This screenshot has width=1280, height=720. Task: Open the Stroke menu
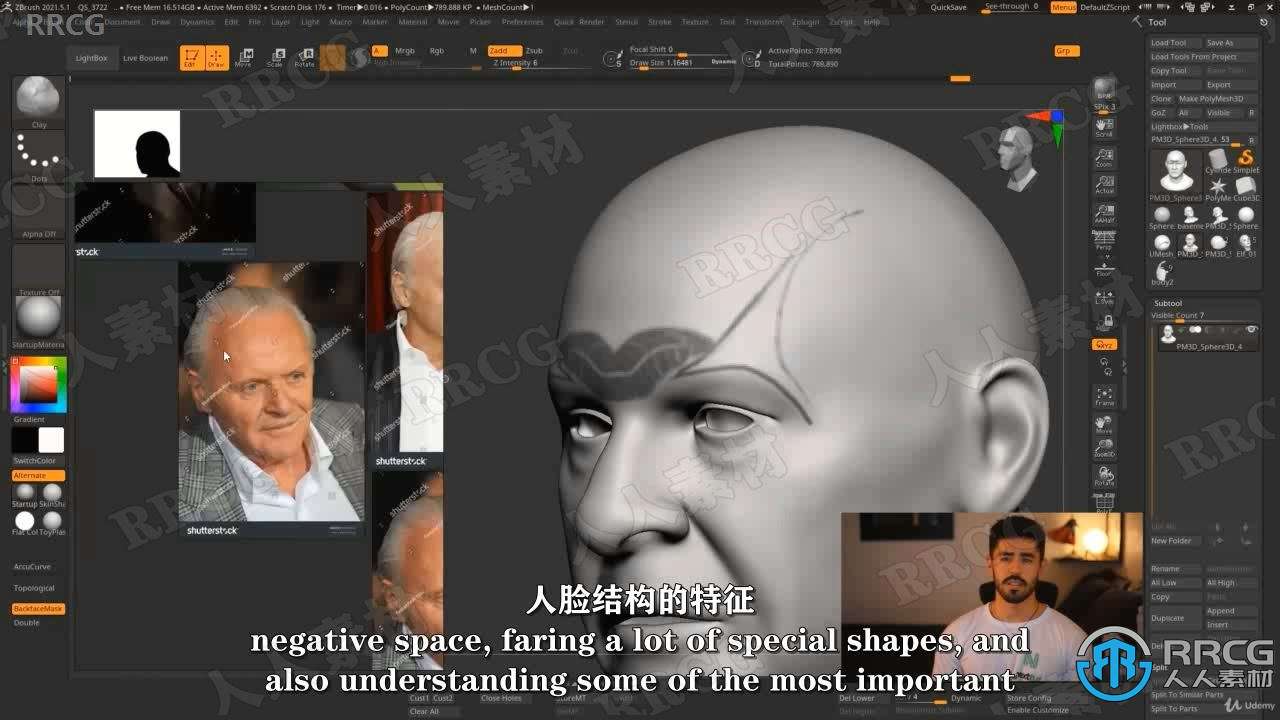tap(660, 22)
